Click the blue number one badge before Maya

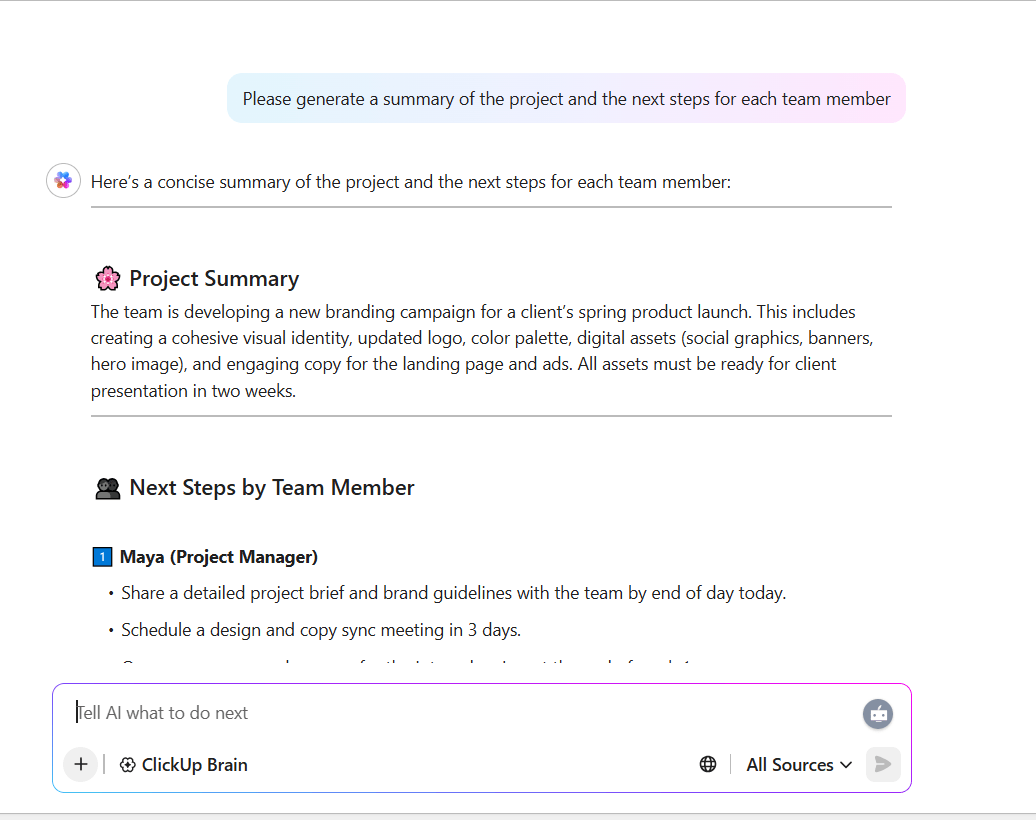pos(101,557)
